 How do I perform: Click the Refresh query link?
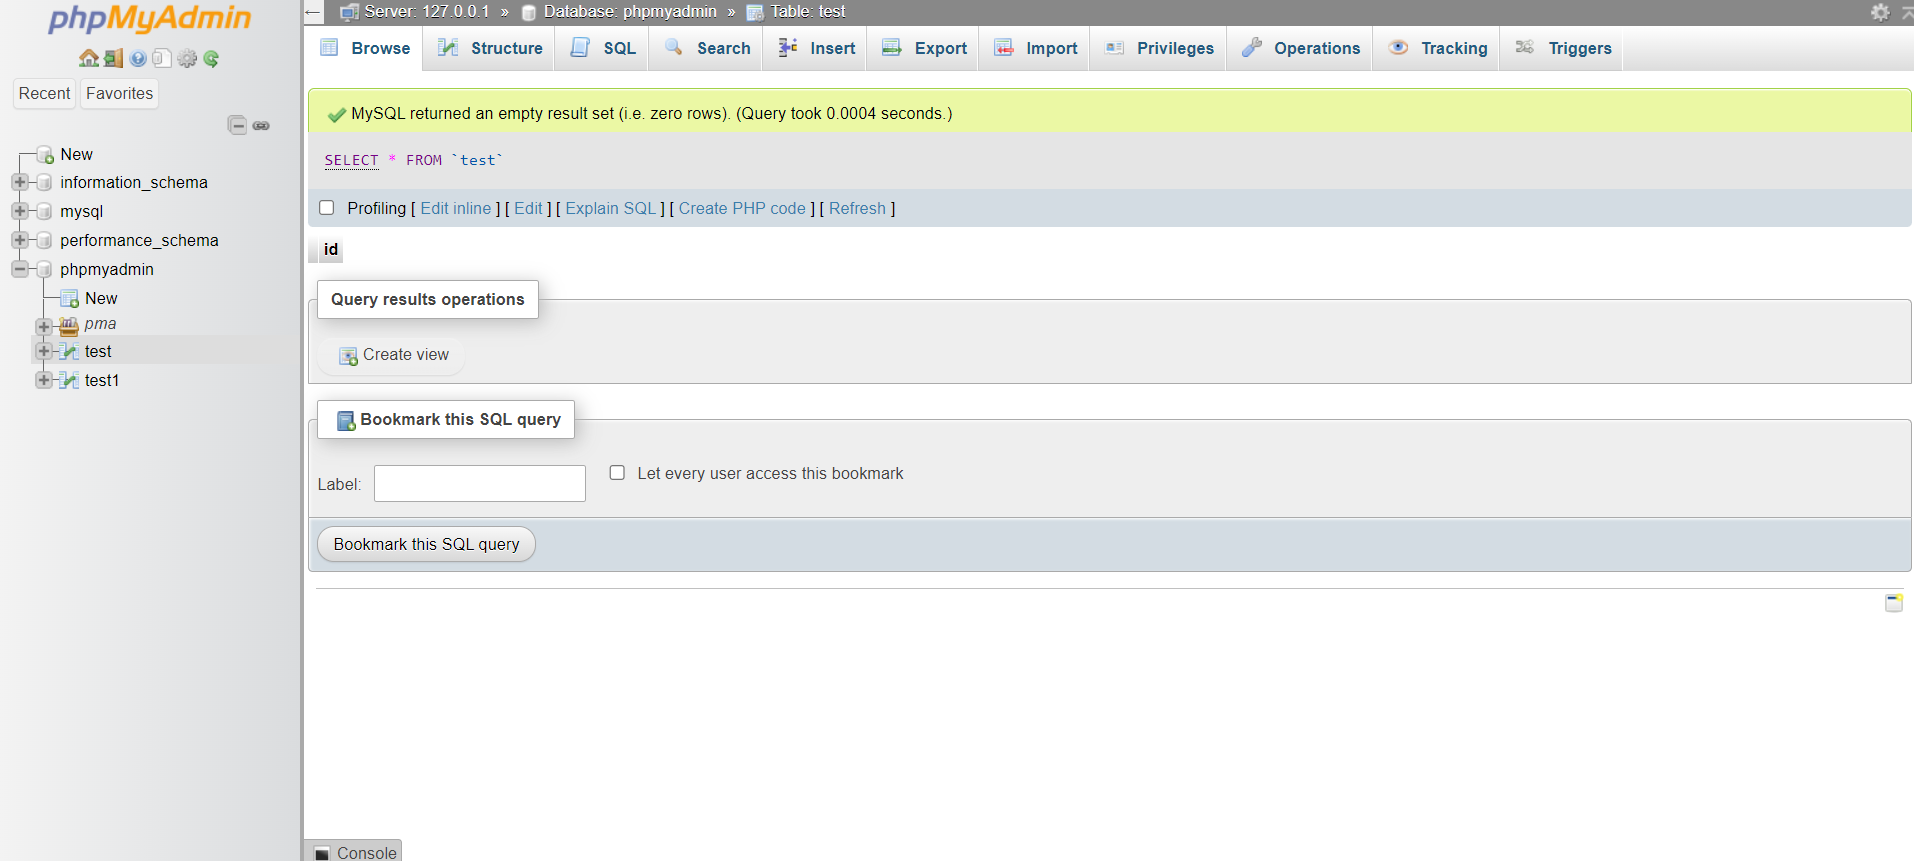tap(857, 208)
